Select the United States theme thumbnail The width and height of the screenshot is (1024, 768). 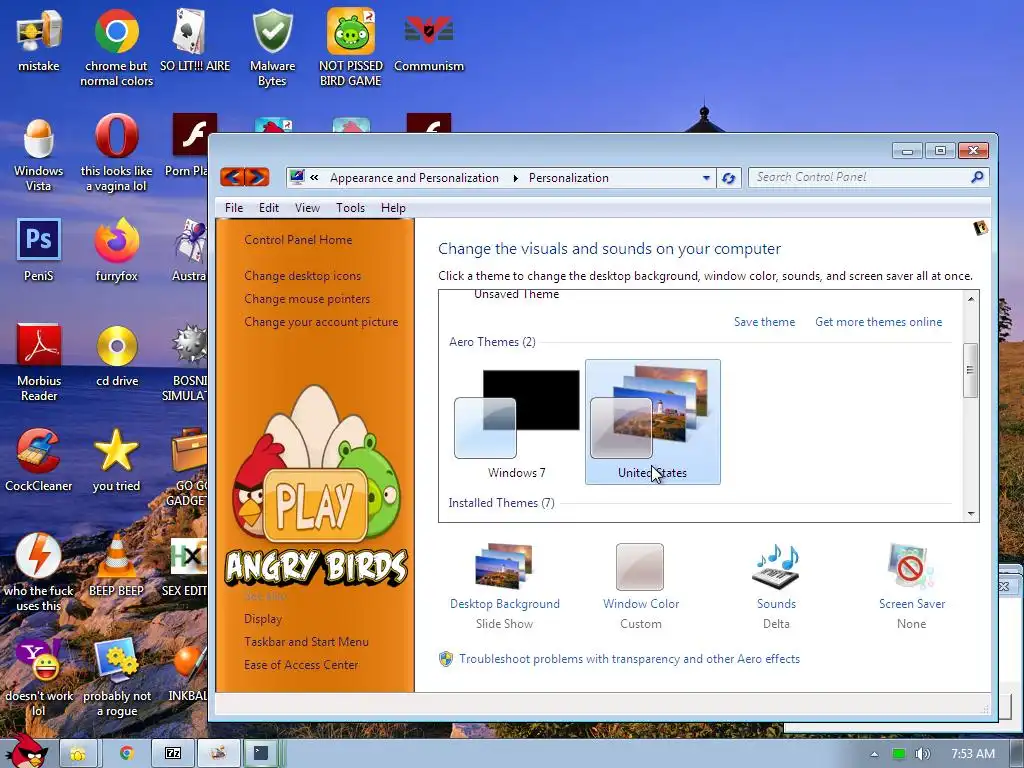(652, 422)
